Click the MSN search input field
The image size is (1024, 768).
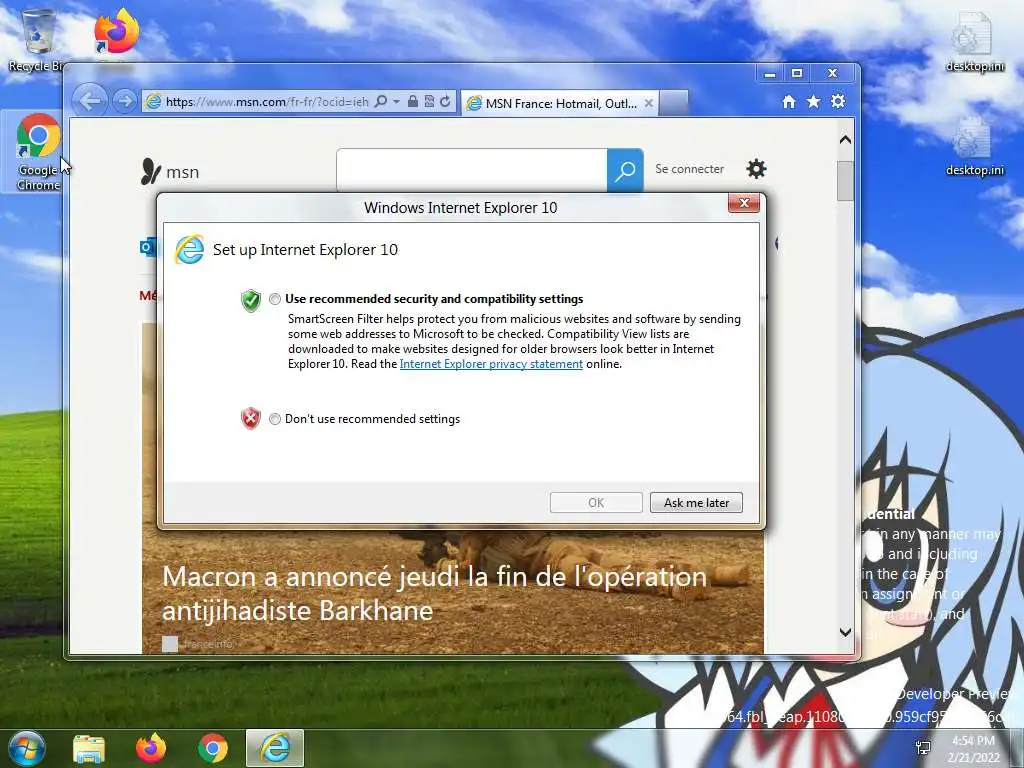point(472,170)
